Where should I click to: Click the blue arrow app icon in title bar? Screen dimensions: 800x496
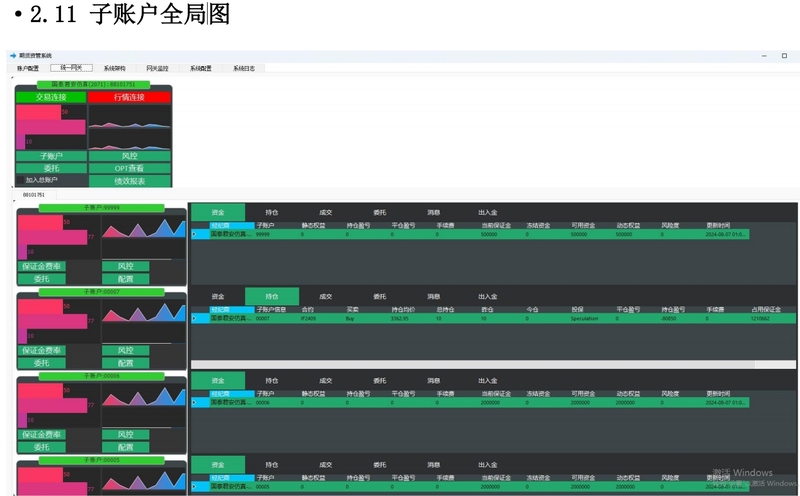(13, 56)
